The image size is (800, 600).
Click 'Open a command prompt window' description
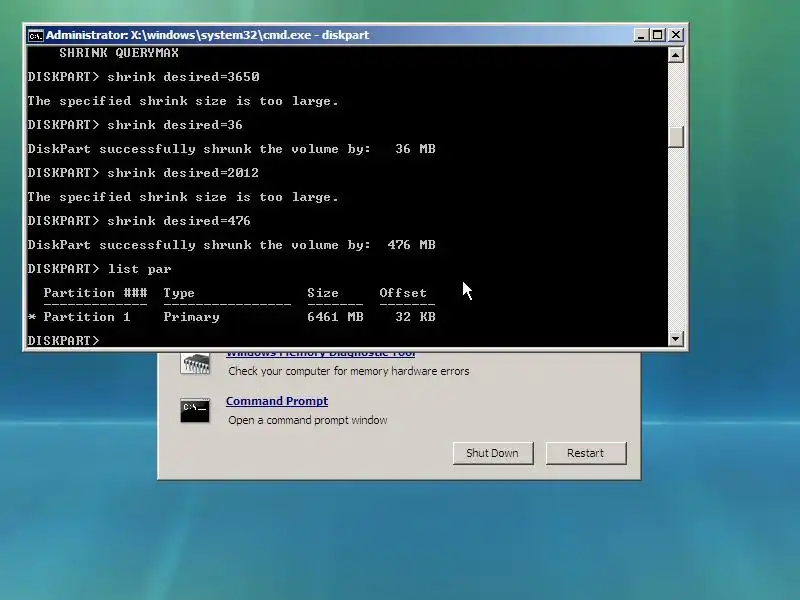tap(308, 420)
